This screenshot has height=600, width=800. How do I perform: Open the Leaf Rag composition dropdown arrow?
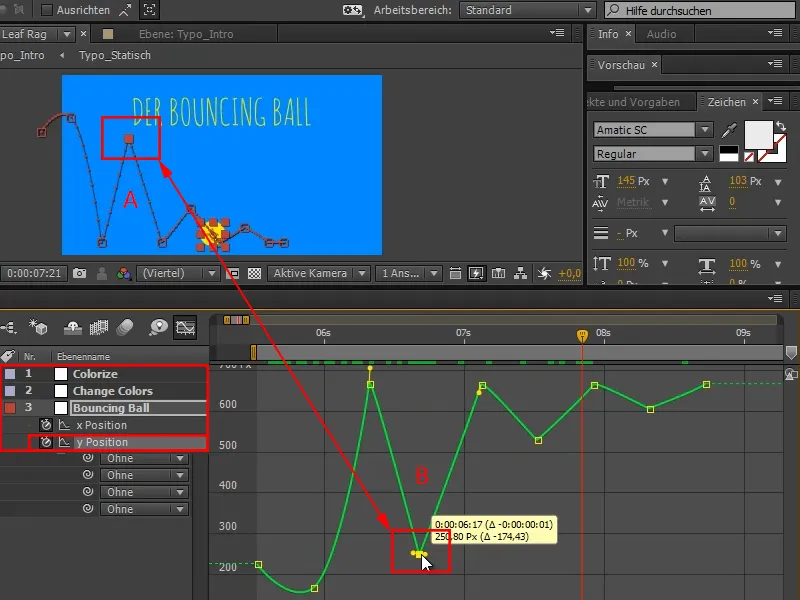click(67, 35)
